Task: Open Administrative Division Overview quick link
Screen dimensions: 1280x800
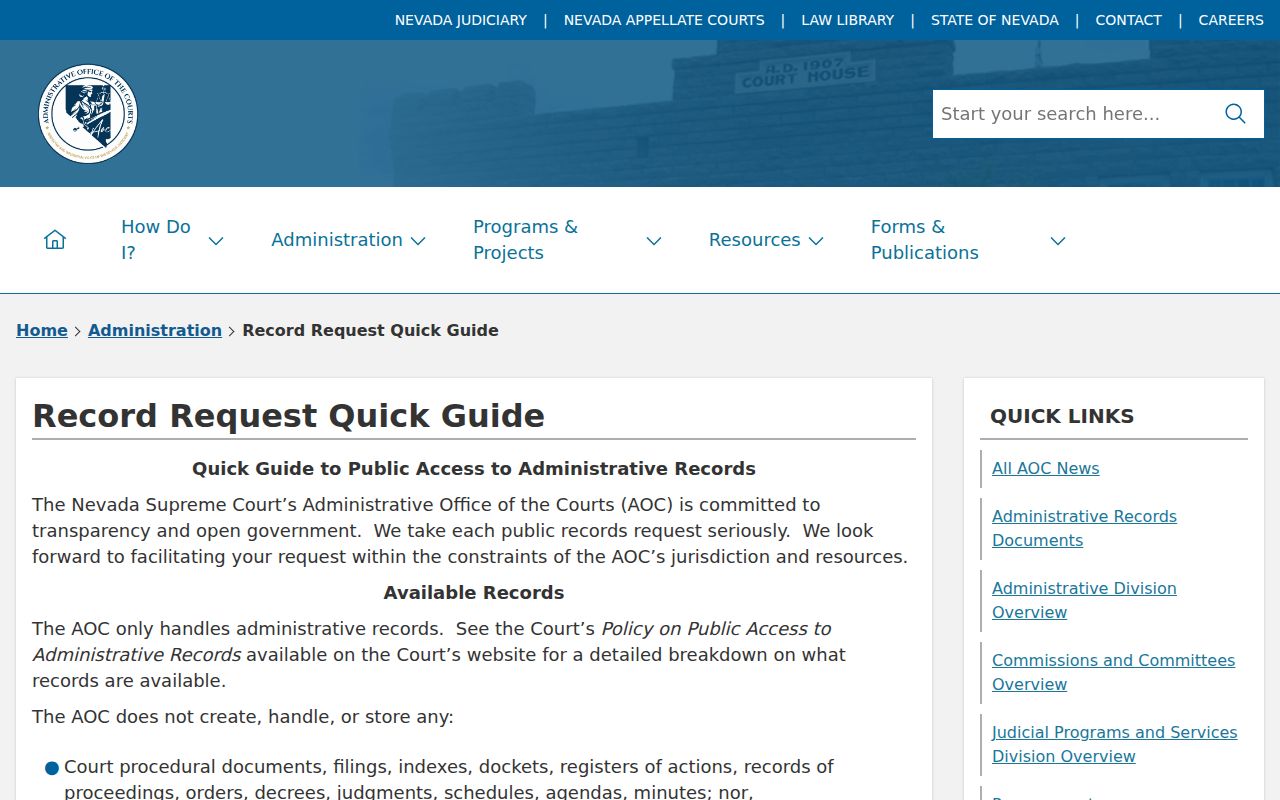Action: (1084, 600)
